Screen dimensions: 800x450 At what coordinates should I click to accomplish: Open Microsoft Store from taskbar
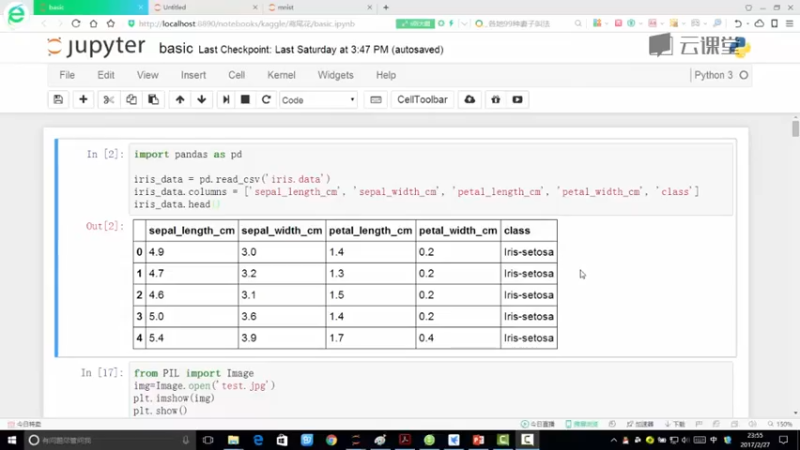282,440
